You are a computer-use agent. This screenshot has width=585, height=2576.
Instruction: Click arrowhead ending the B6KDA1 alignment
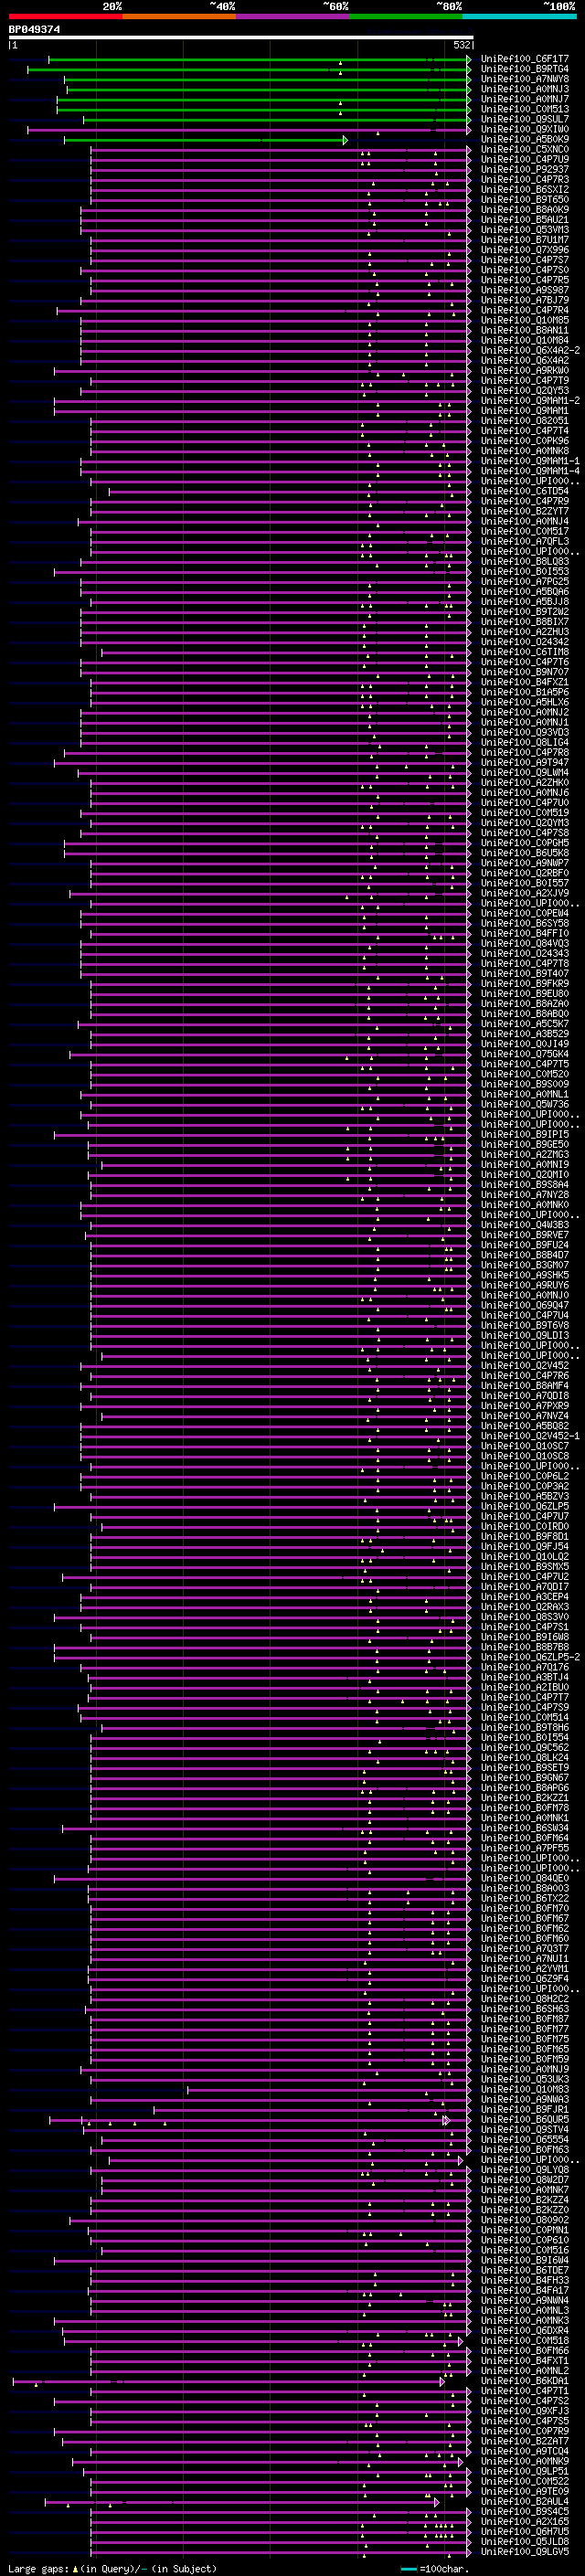(442, 2381)
